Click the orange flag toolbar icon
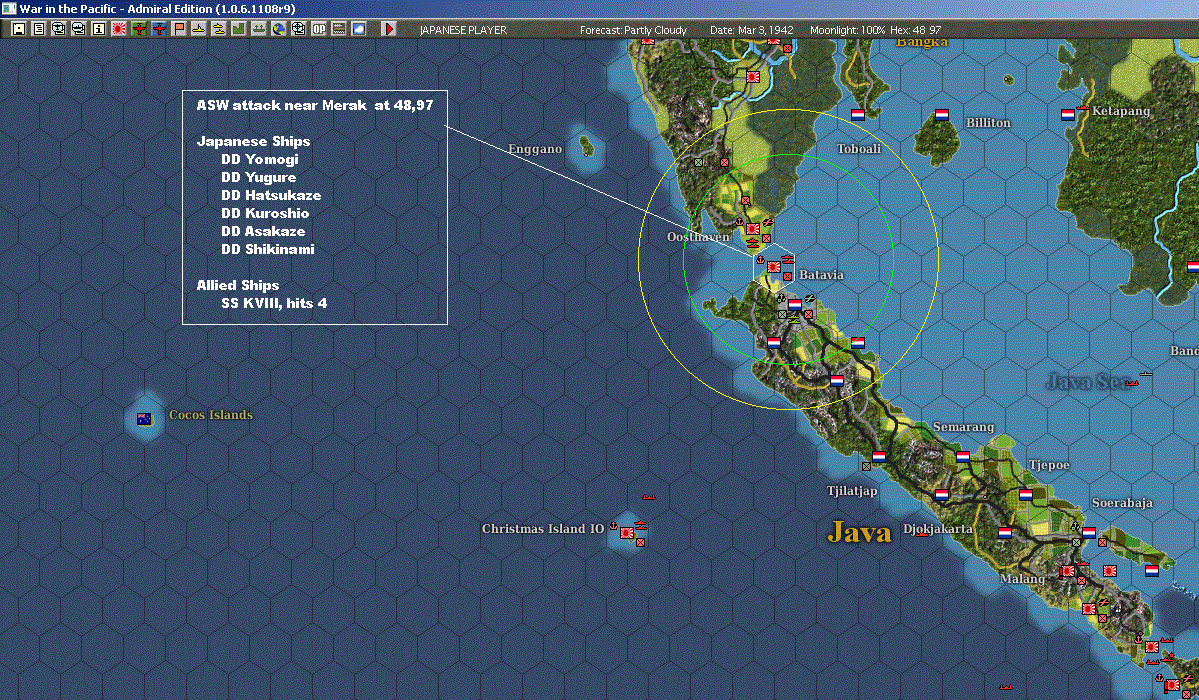This screenshot has height=700, width=1199. pyautogui.click(x=179, y=29)
